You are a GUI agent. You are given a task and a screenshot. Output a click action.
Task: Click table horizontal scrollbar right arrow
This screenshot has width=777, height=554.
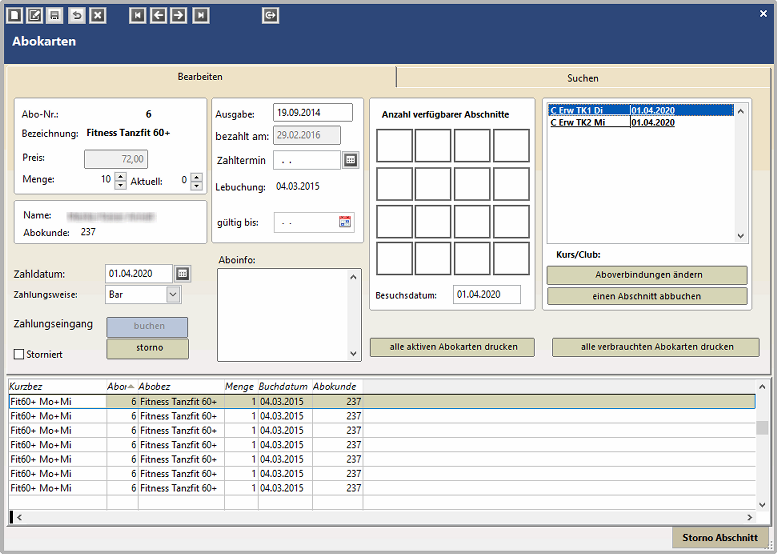click(x=750, y=517)
